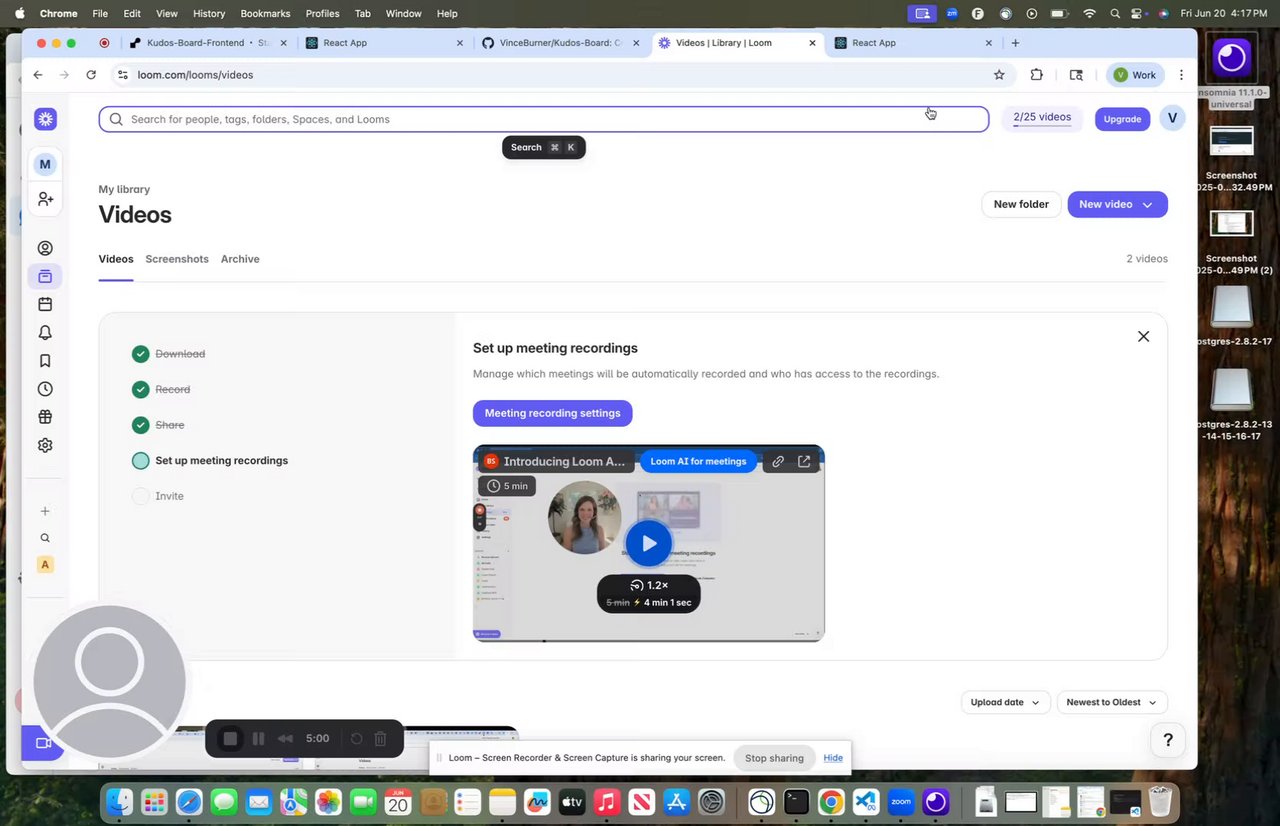Play the Introducing Loom AI video
The width and height of the screenshot is (1280, 826).
(x=649, y=543)
